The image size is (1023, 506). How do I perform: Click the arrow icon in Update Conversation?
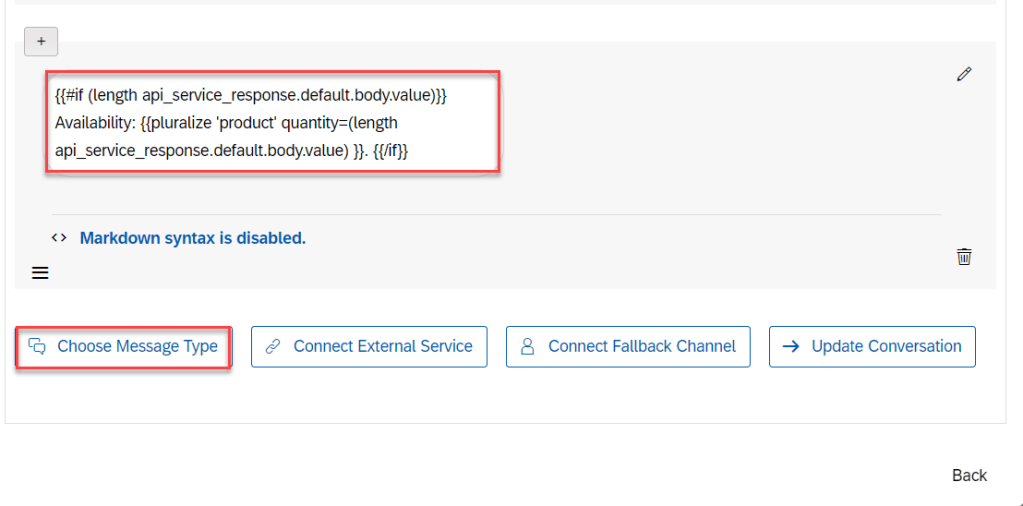pyautogui.click(x=790, y=347)
